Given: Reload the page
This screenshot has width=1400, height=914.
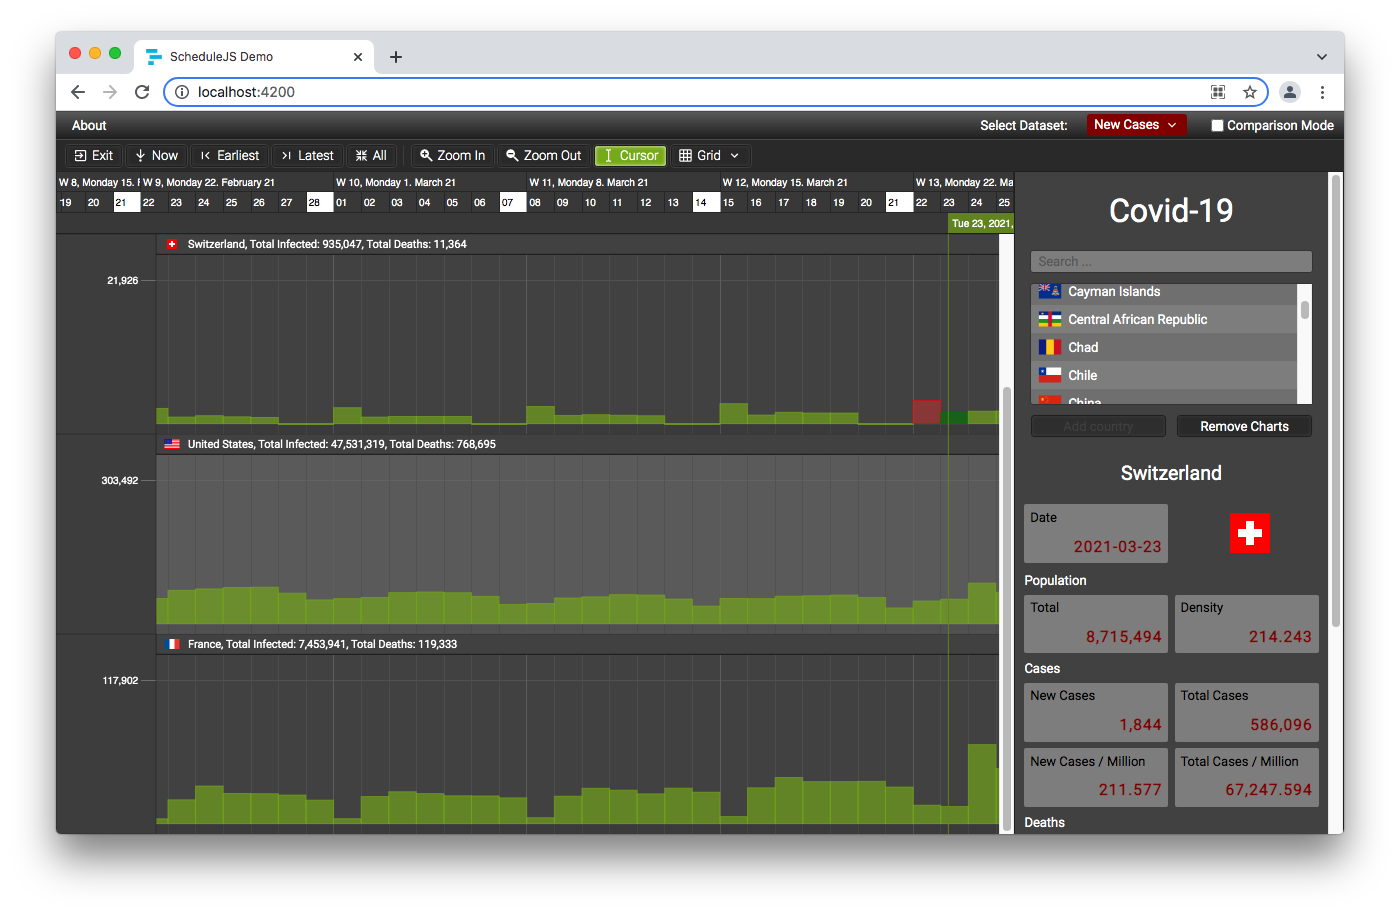Looking at the screenshot, I should click(x=142, y=92).
